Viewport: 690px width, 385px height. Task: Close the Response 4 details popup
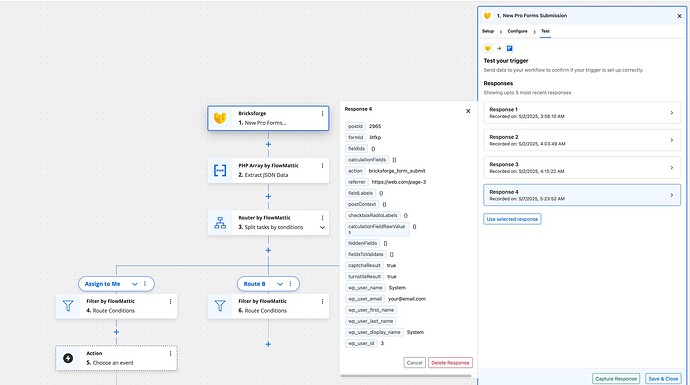point(468,111)
